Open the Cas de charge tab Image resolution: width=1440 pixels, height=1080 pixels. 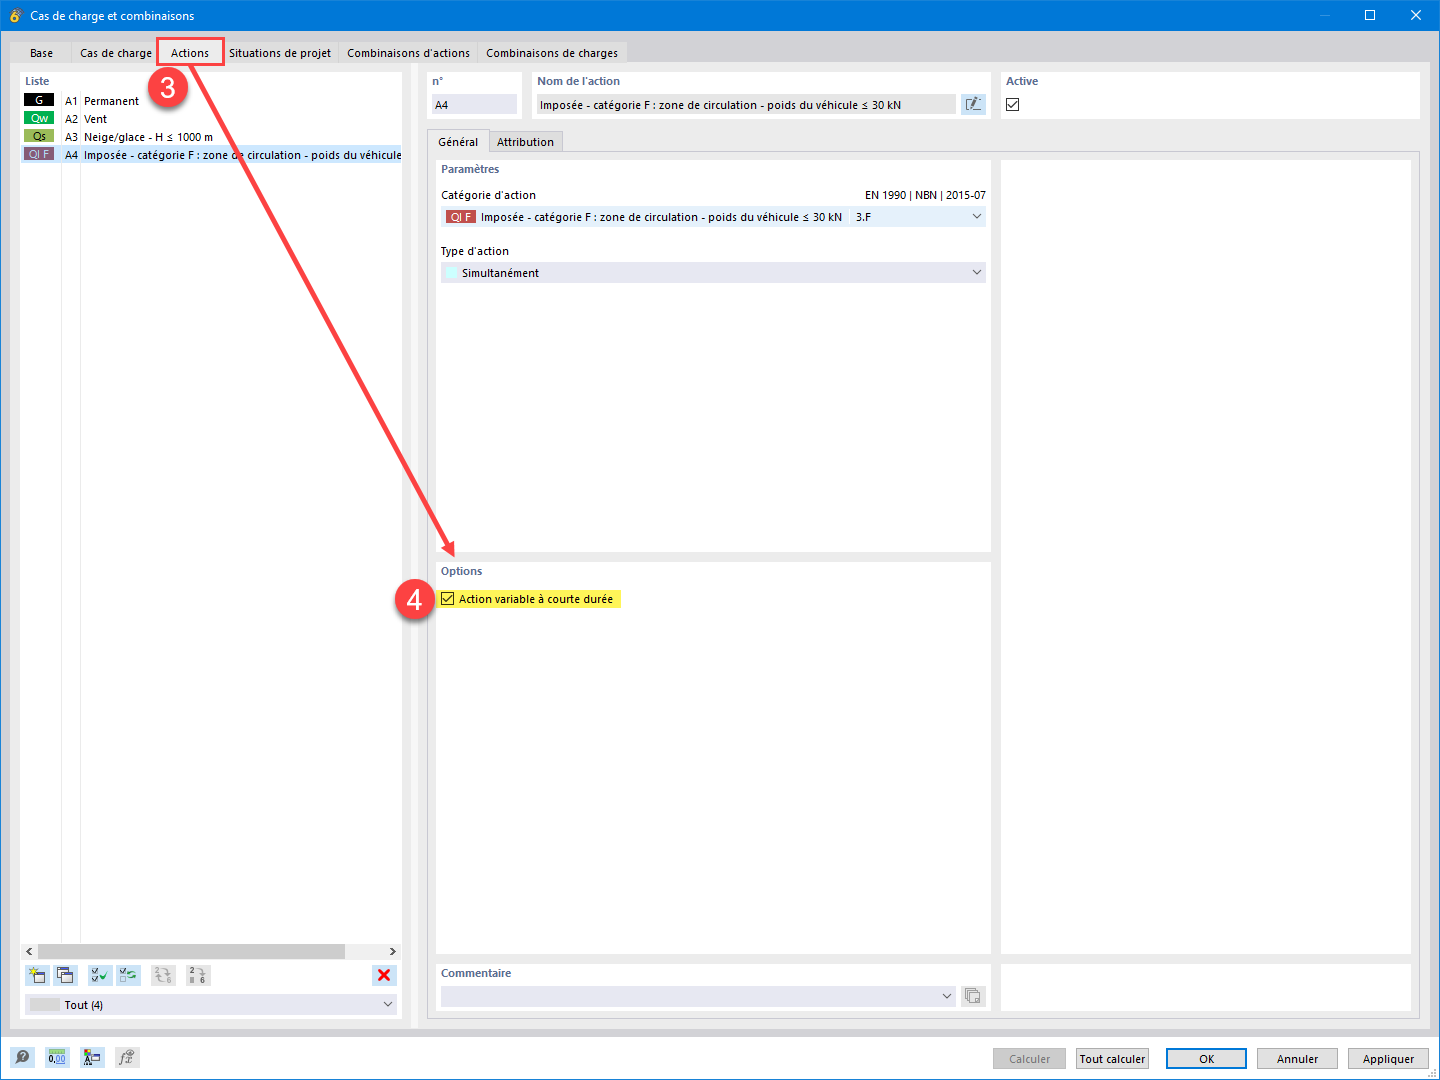click(x=116, y=53)
